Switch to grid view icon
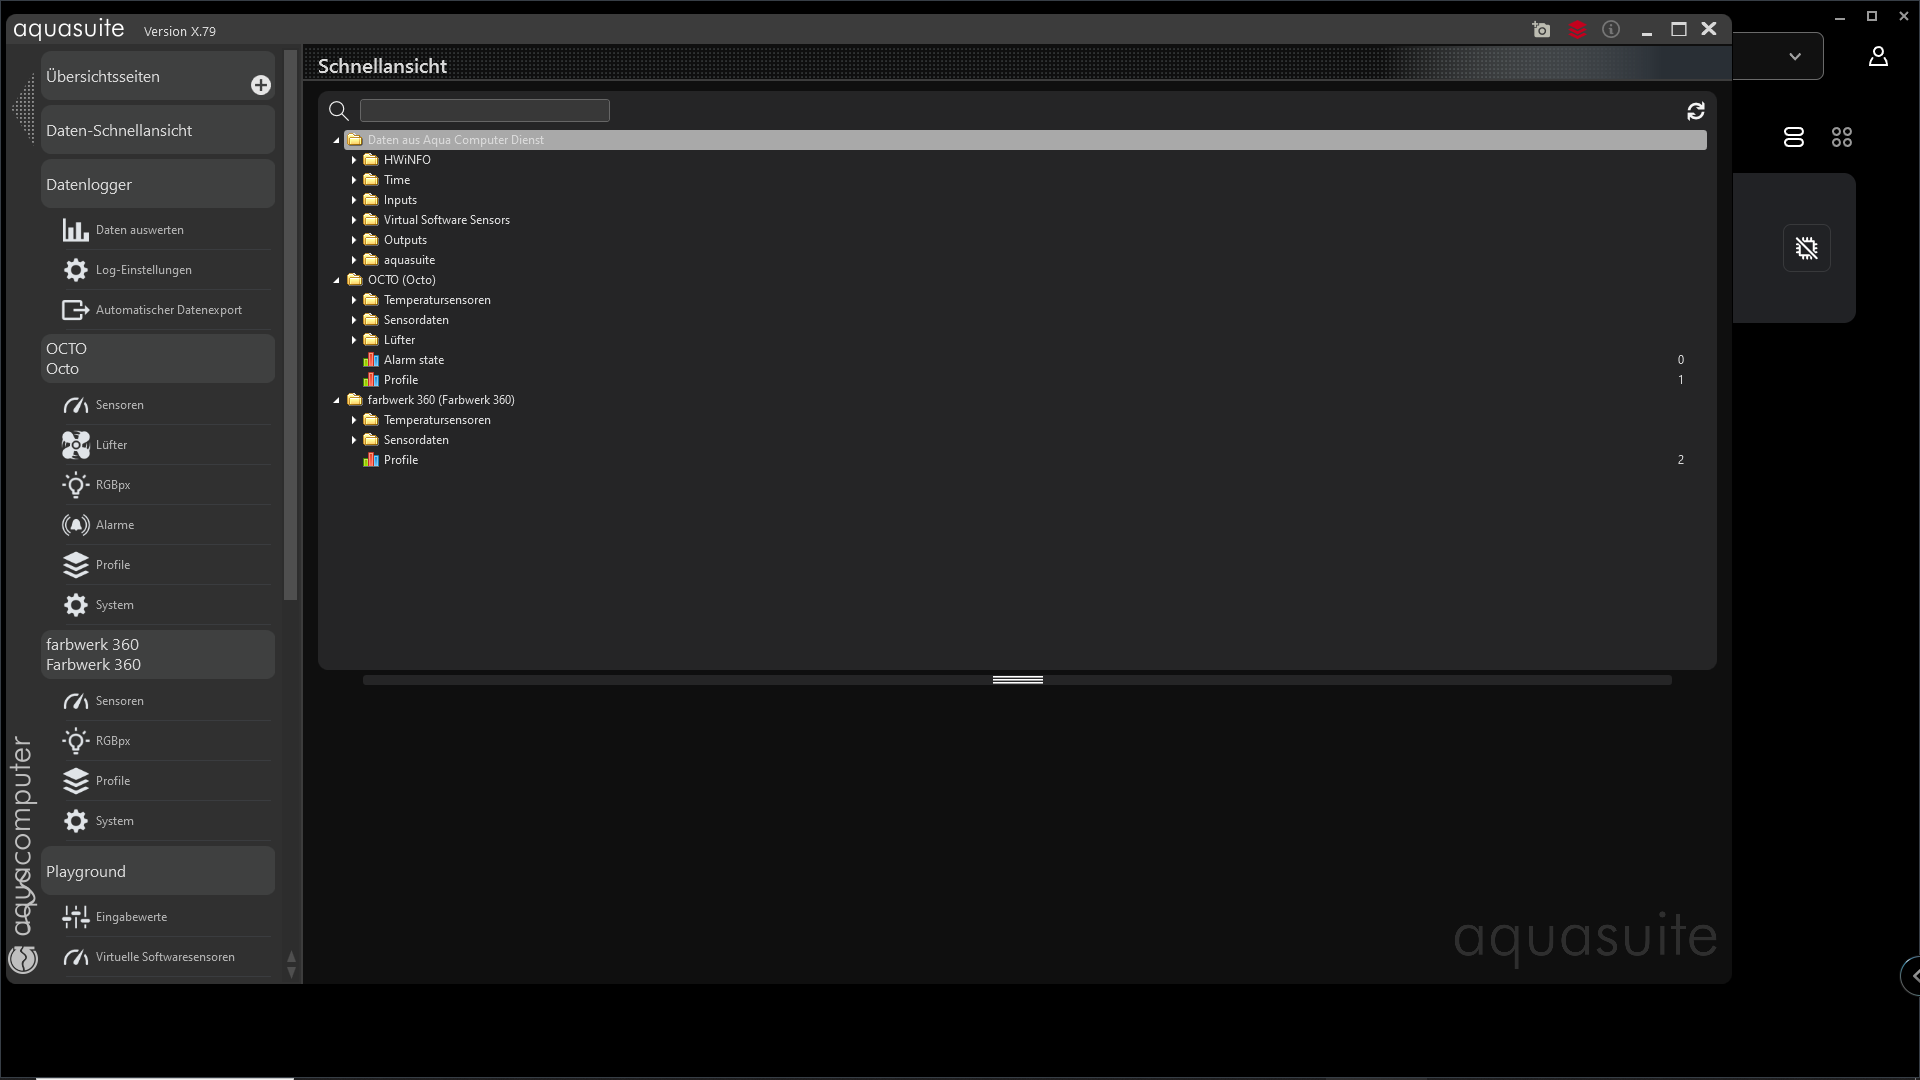The width and height of the screenshot is (1920, 1080). (x=1841, y=137)
